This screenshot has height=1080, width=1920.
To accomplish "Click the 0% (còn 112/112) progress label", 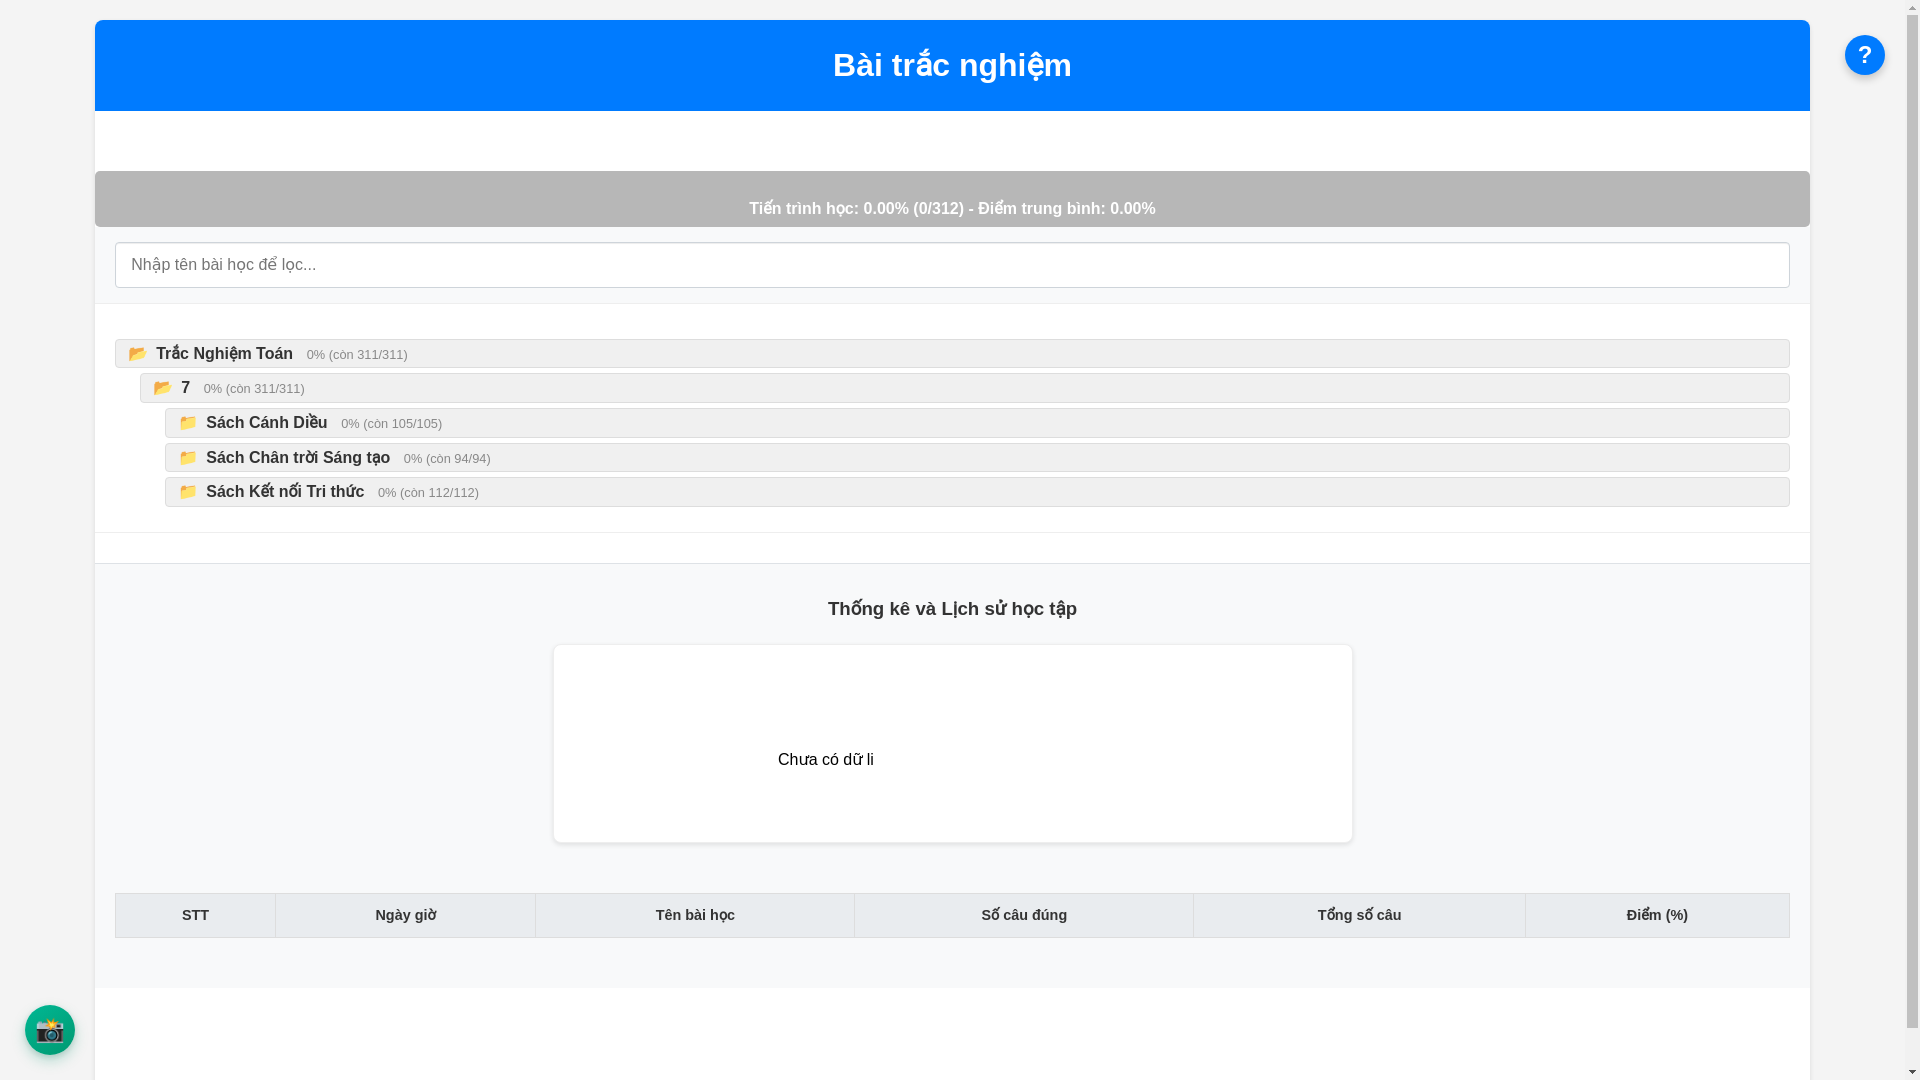I will (428, 493).
